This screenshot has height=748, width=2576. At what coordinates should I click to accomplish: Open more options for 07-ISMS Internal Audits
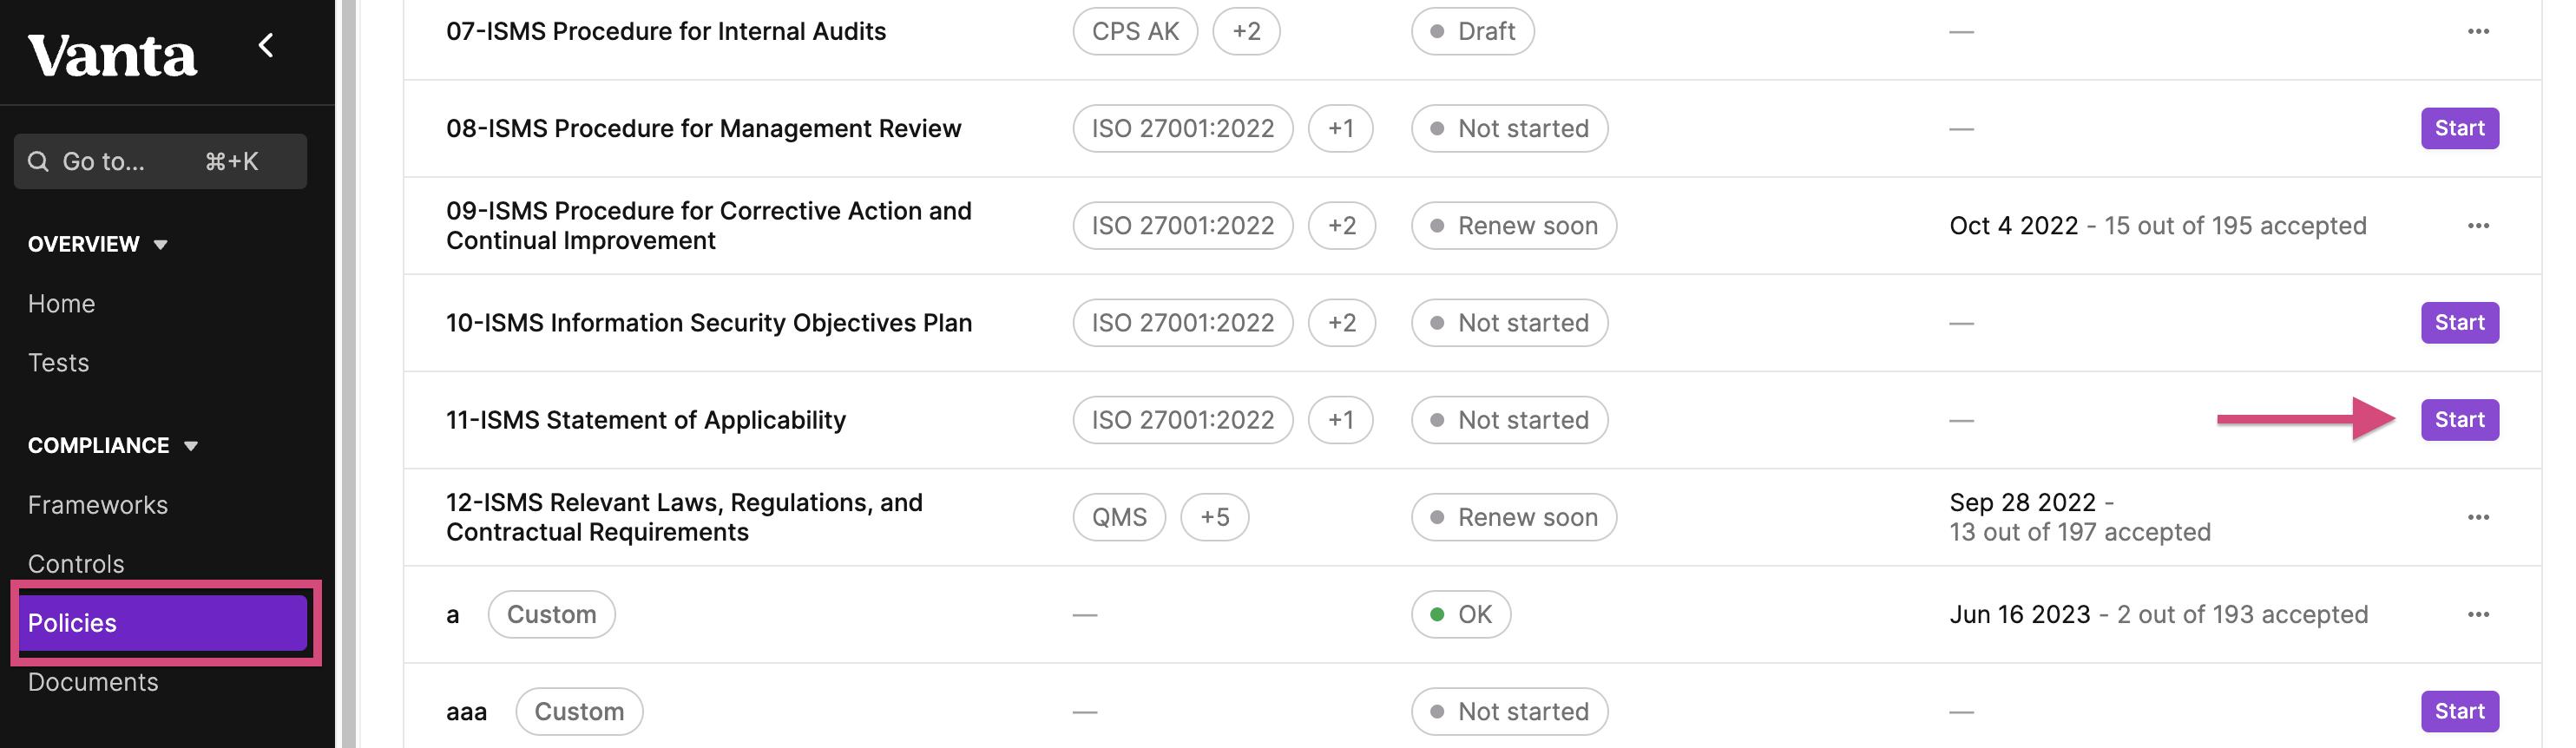point(2478,31)
